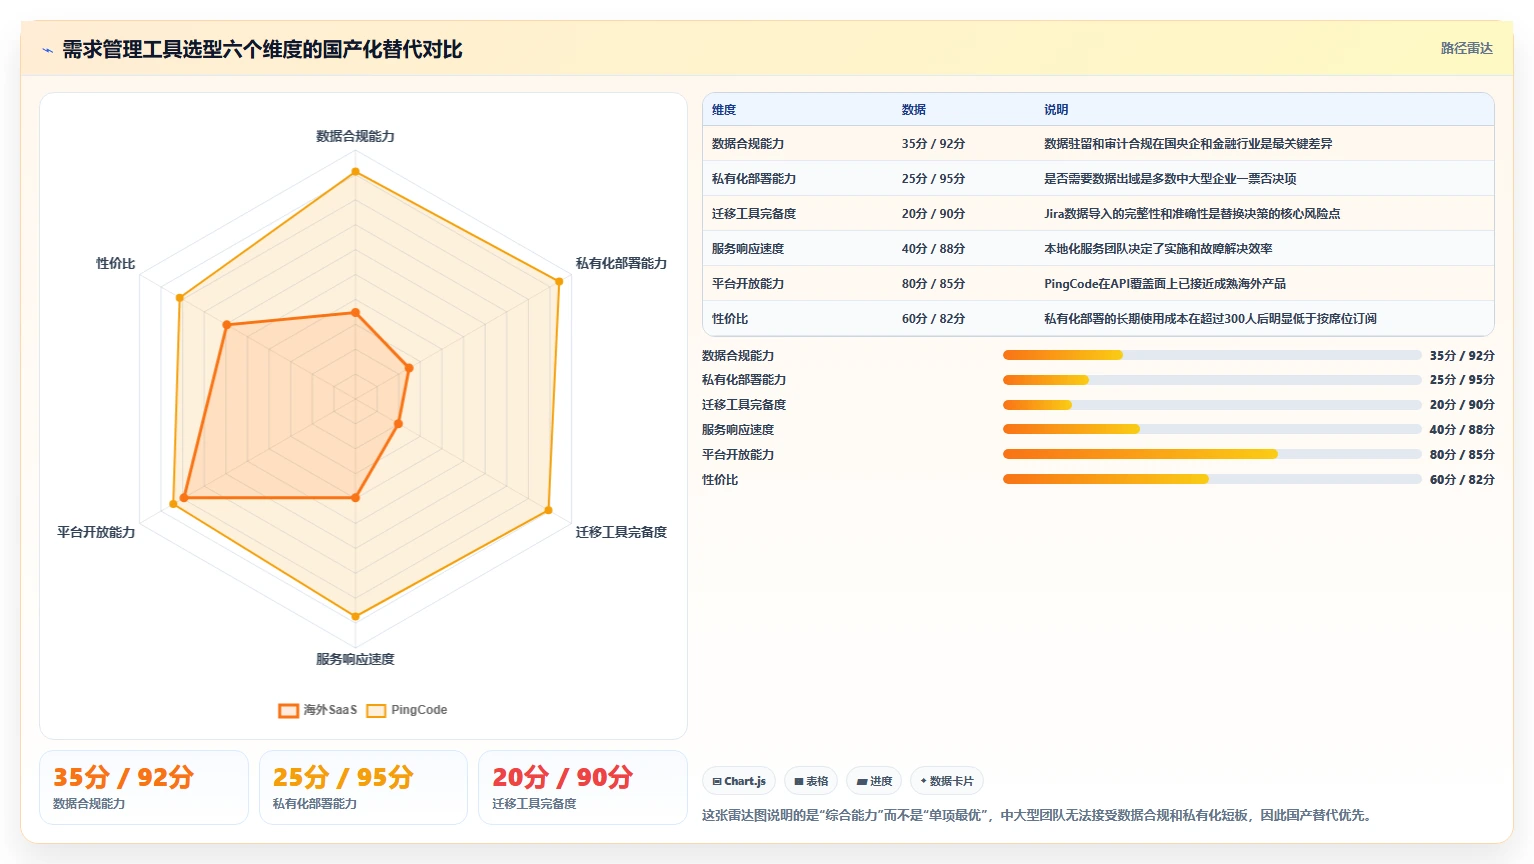This screenshot has height=864, width=1534.
Task: Click the 路径雷达 label in header
Action: point(1466,48)
